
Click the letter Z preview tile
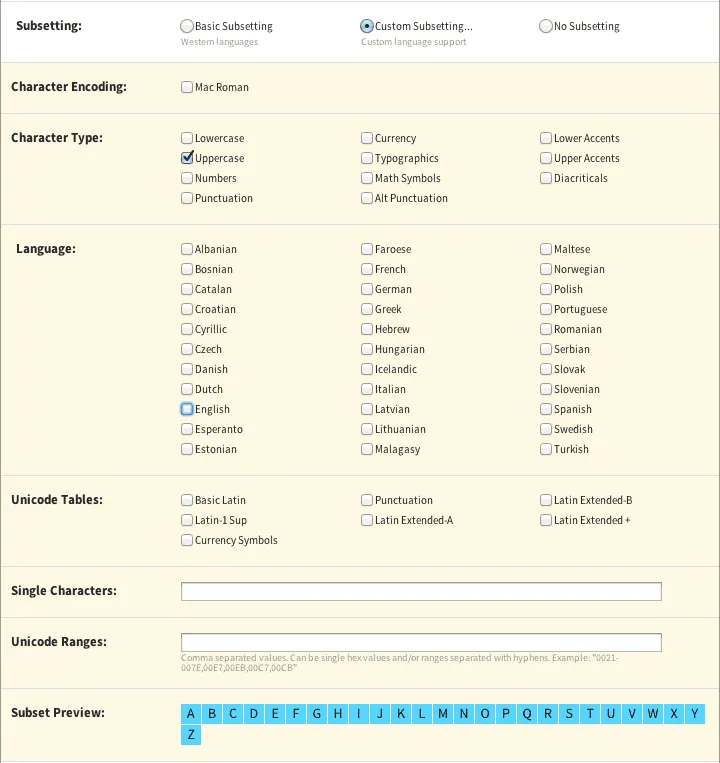coord(191,736)
